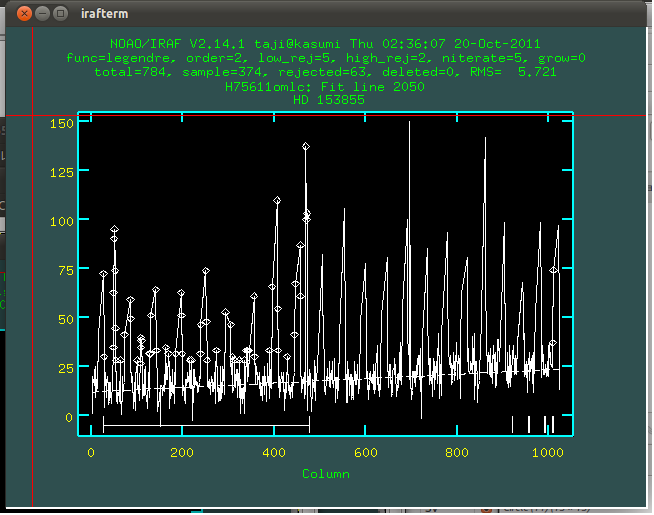Viewport: 654px width, 515px height.
Task: Select the rejected diamond marker near column 400 peak
Action: tap(277, 201)
